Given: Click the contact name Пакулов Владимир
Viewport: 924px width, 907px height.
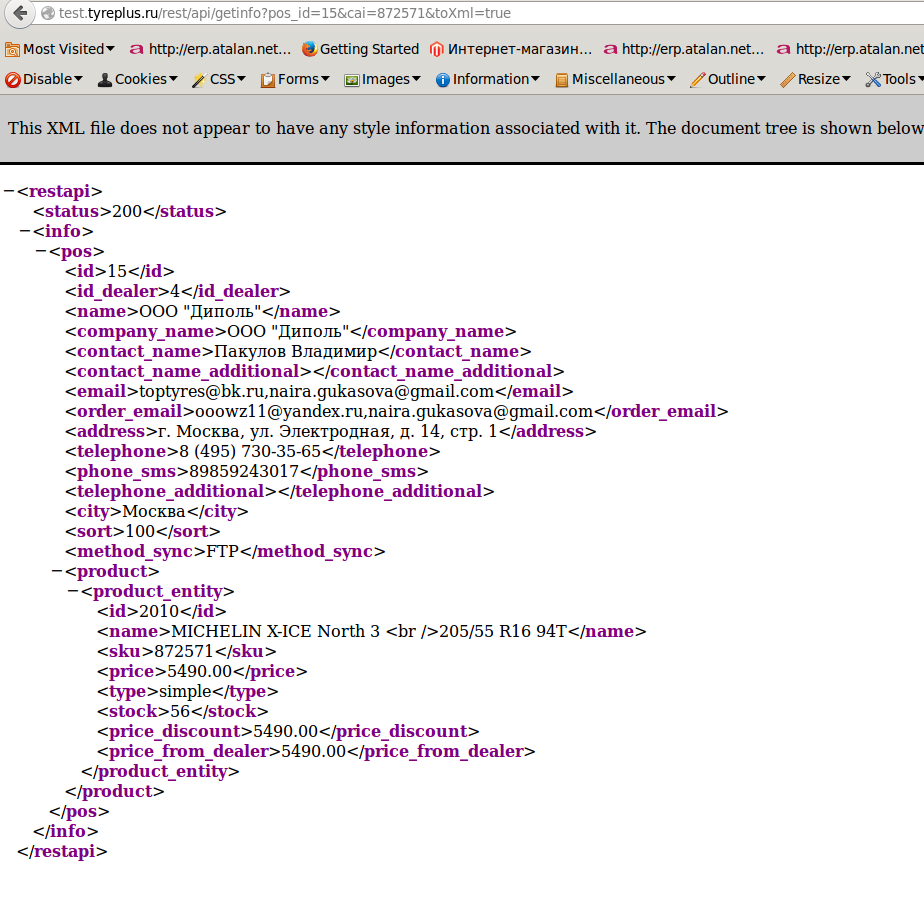Looking at the screenshot, I should (x=295, y=351).
